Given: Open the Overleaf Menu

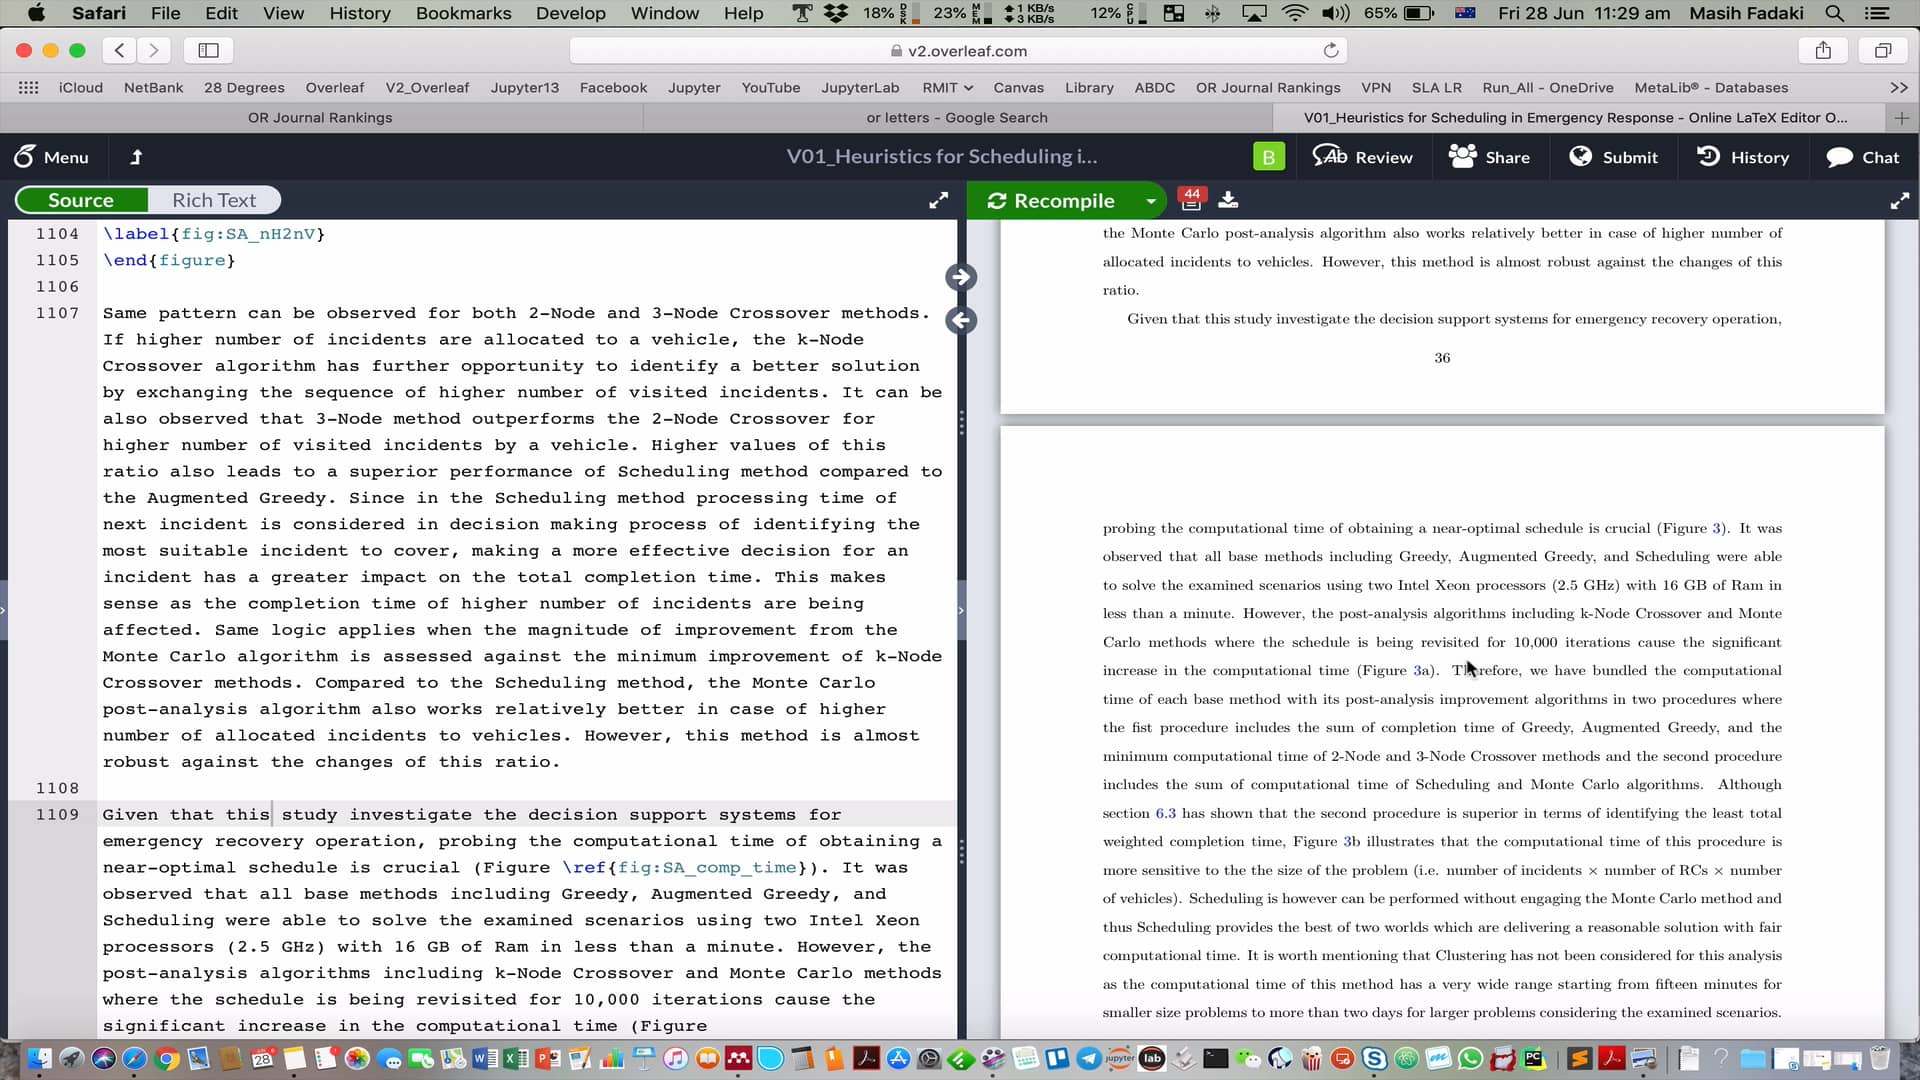Looking at the screenshot, I should 51,157.
